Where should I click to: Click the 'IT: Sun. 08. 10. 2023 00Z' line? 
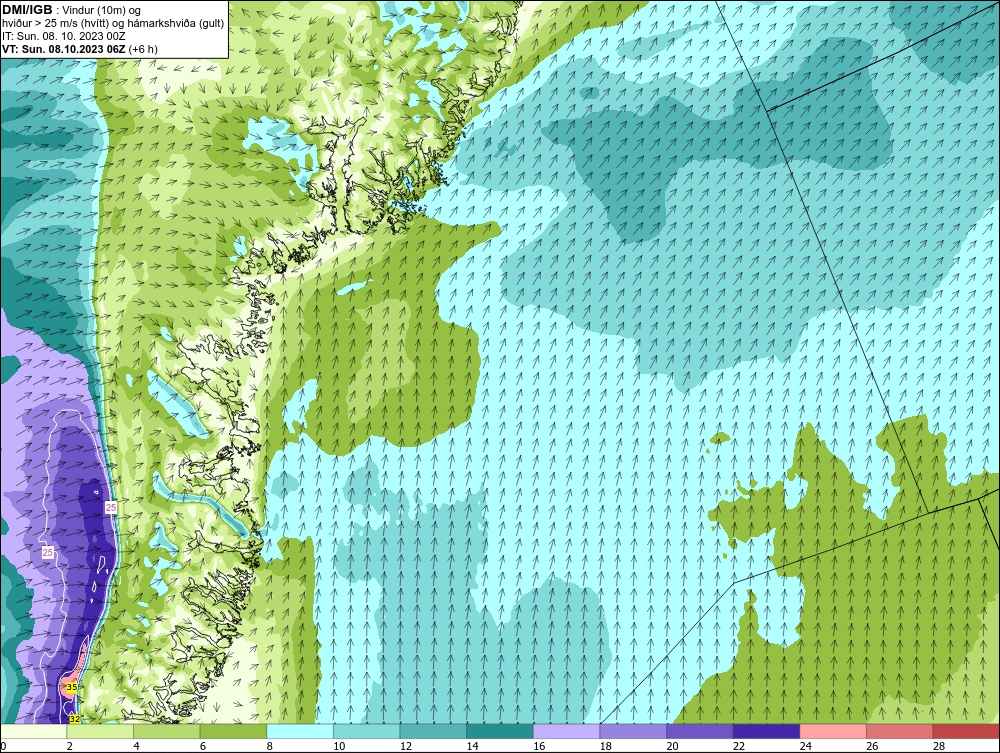tap(64, 36)
